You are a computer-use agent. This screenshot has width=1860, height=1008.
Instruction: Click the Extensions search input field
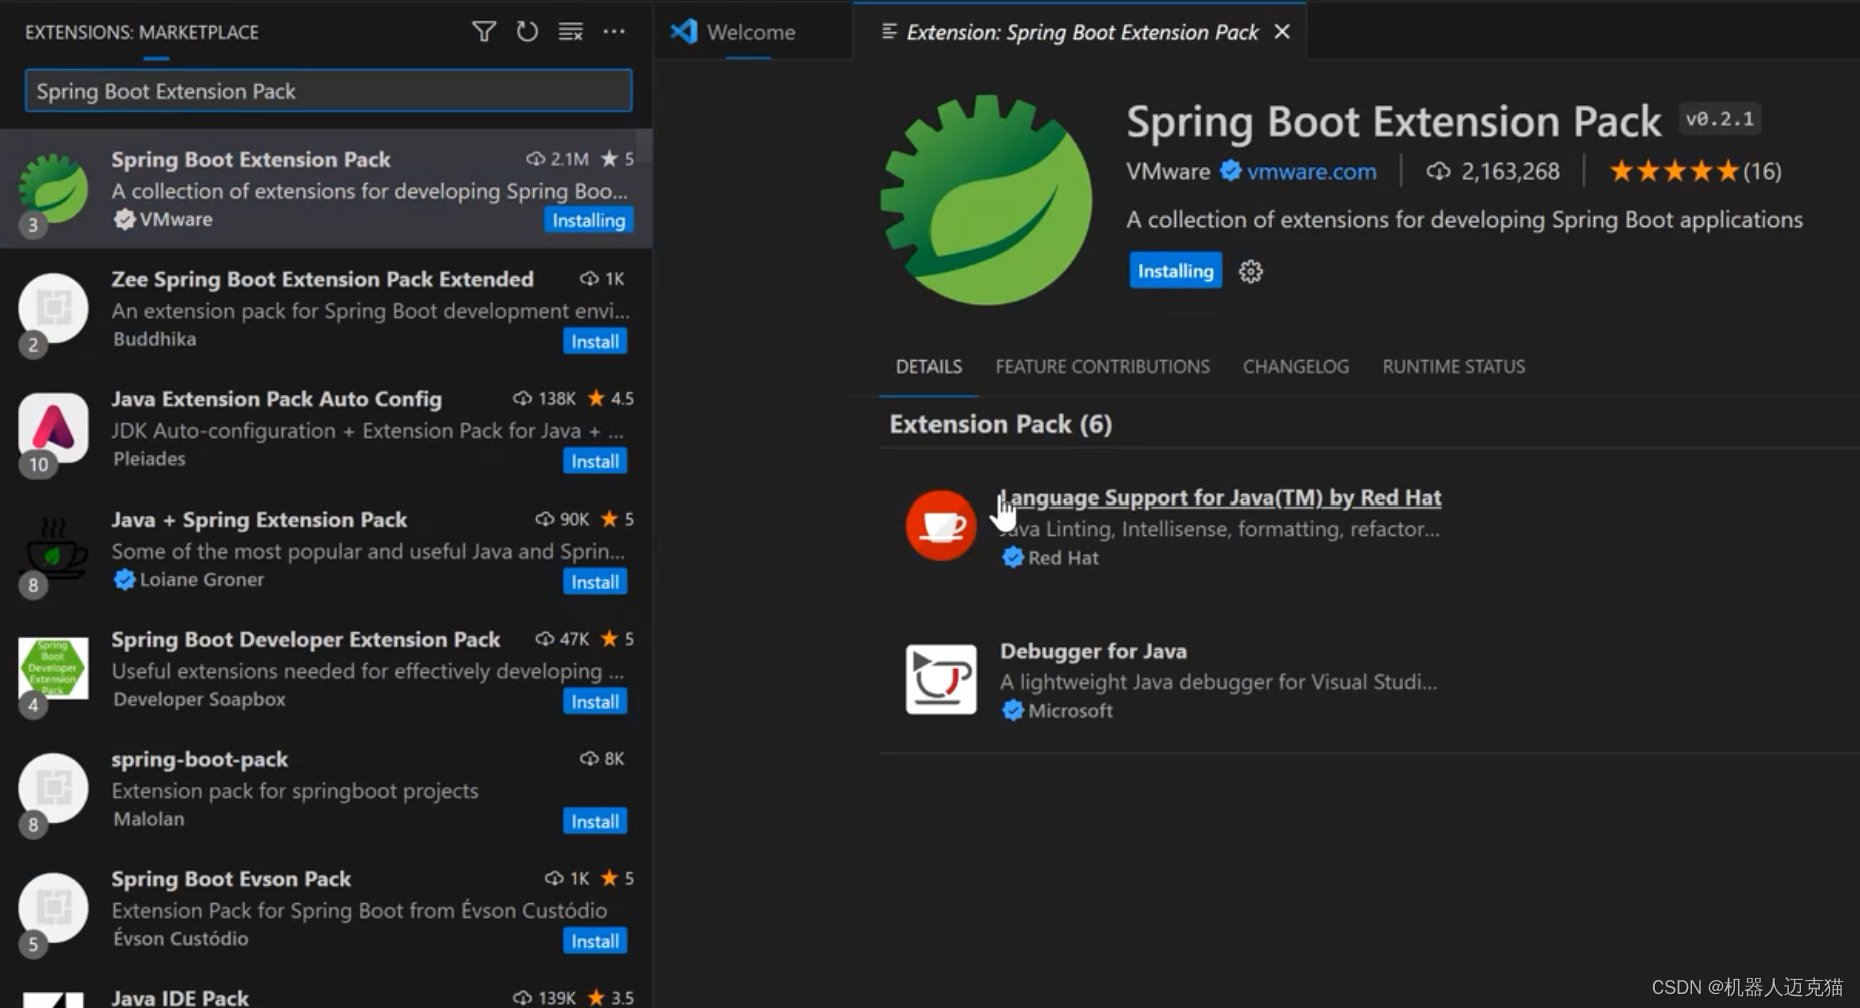(x=328, y=91)
